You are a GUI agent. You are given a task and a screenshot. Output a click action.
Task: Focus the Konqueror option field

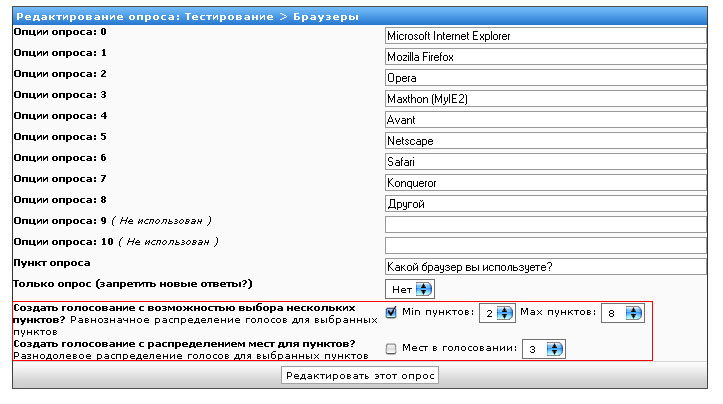(x=546, y=182)
